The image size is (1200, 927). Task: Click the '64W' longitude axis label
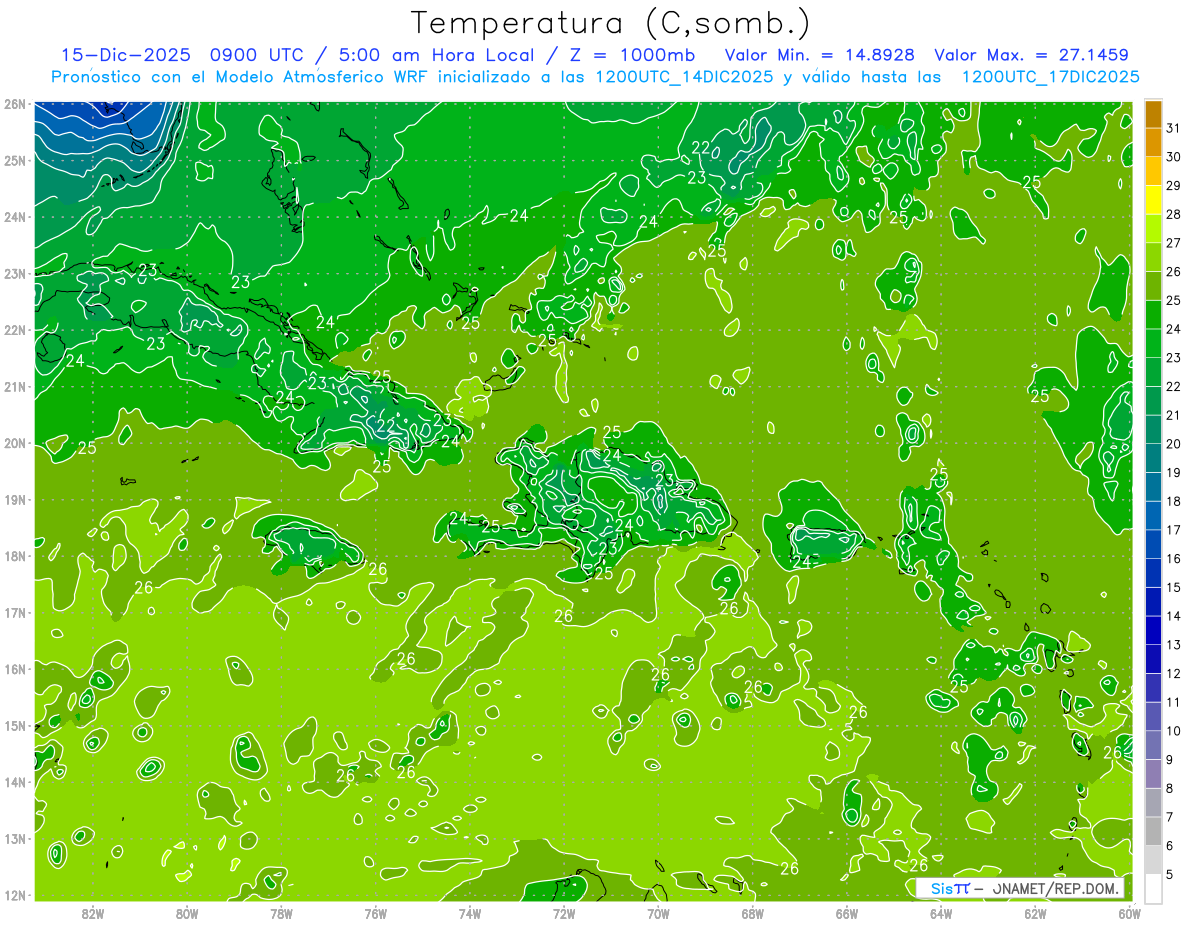tap(940, 913)
